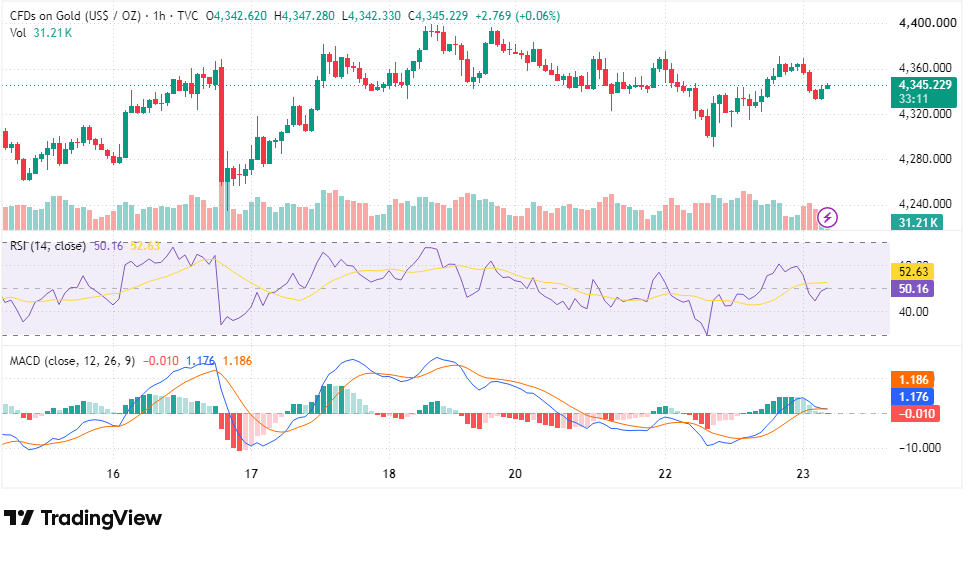Select the CFDs on Gold symbol title

[75, 16]
